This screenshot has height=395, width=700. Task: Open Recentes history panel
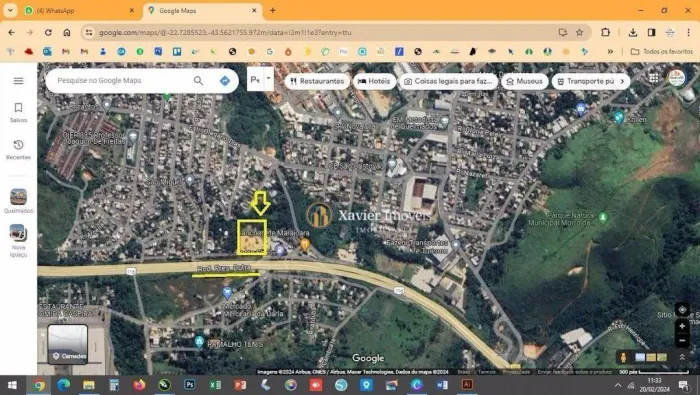click(x=18, y=150)
